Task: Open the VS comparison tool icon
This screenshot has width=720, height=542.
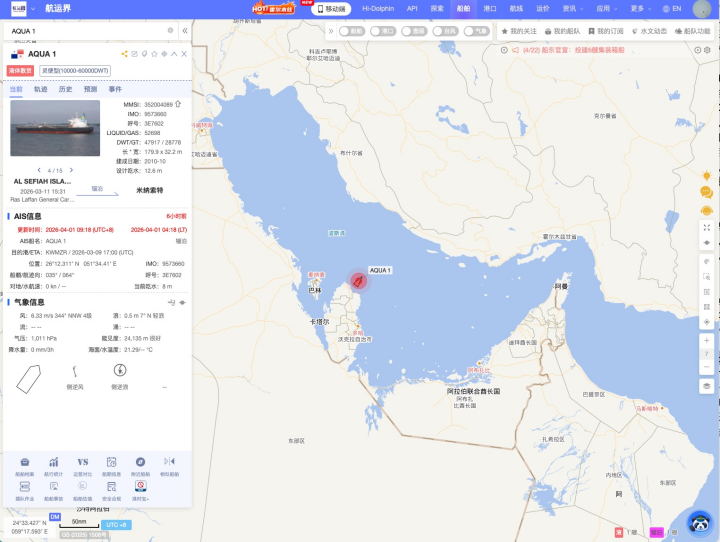Action: pyautogui.click(x=83, y=462)
